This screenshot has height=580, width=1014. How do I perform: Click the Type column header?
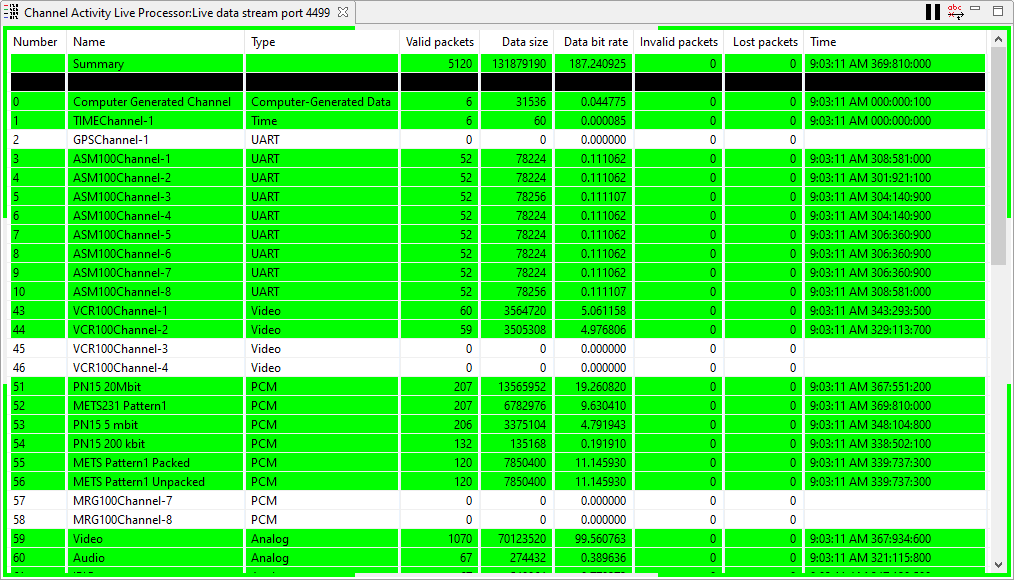[x=321, y=42]
